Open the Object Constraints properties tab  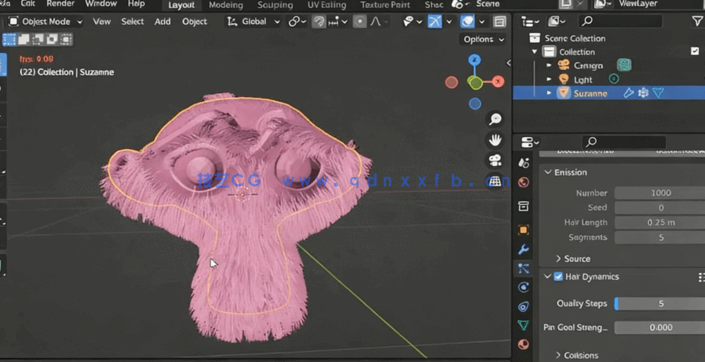tap(523, 307)
